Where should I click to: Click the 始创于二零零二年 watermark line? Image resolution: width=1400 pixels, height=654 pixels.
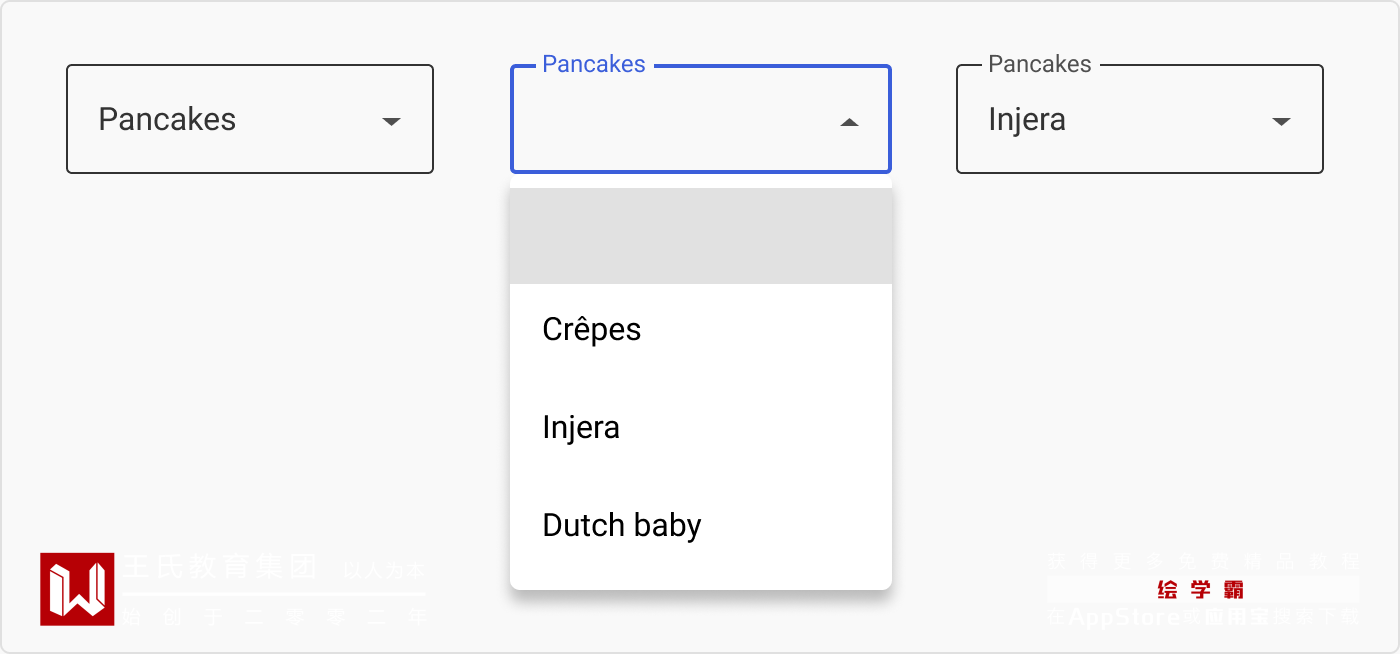click(x=275, y=617)
